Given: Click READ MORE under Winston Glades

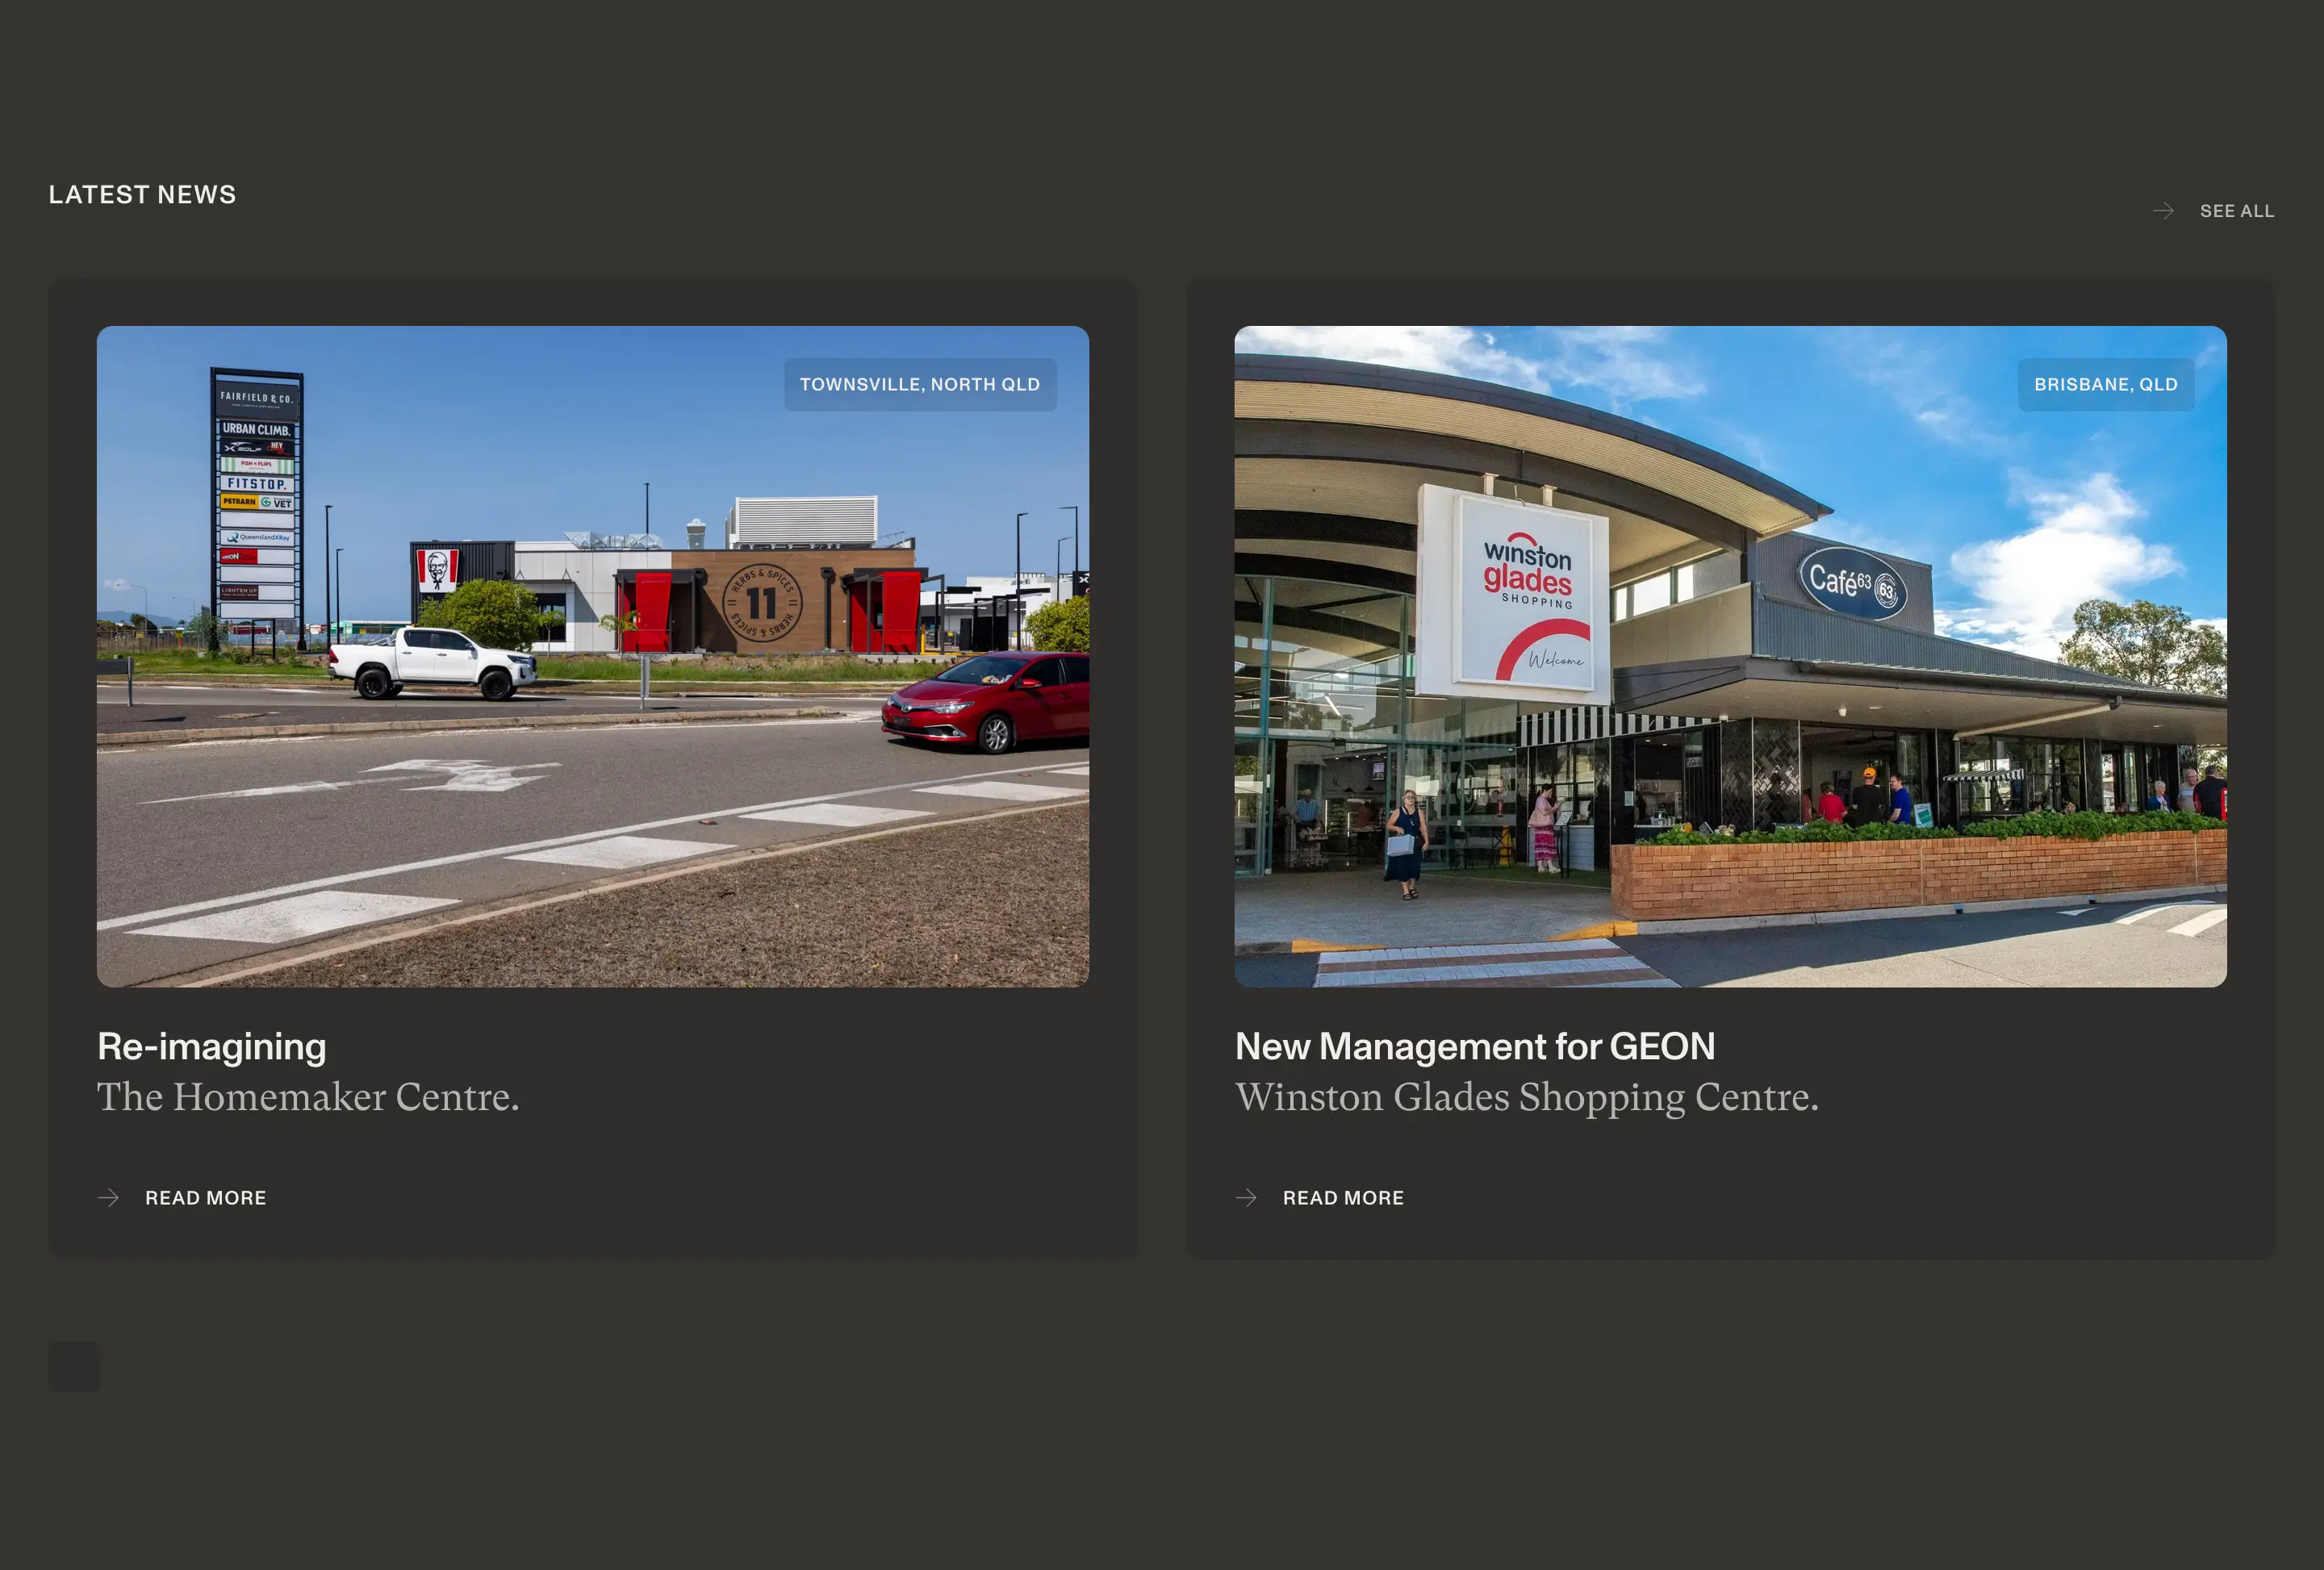Looking at the screenshot, I should coord(1343,1198).
